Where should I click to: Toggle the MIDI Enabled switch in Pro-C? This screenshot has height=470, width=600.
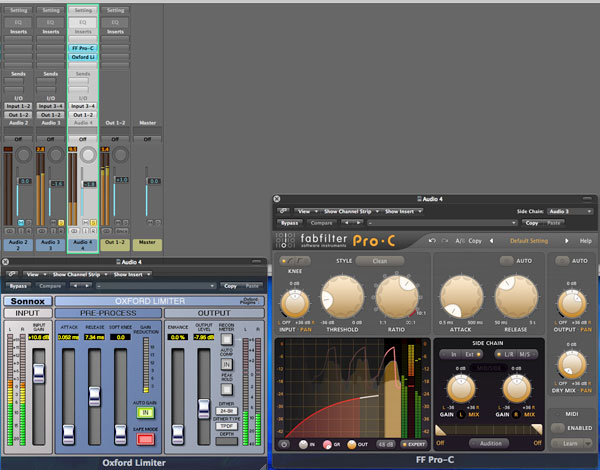[558, 428]
